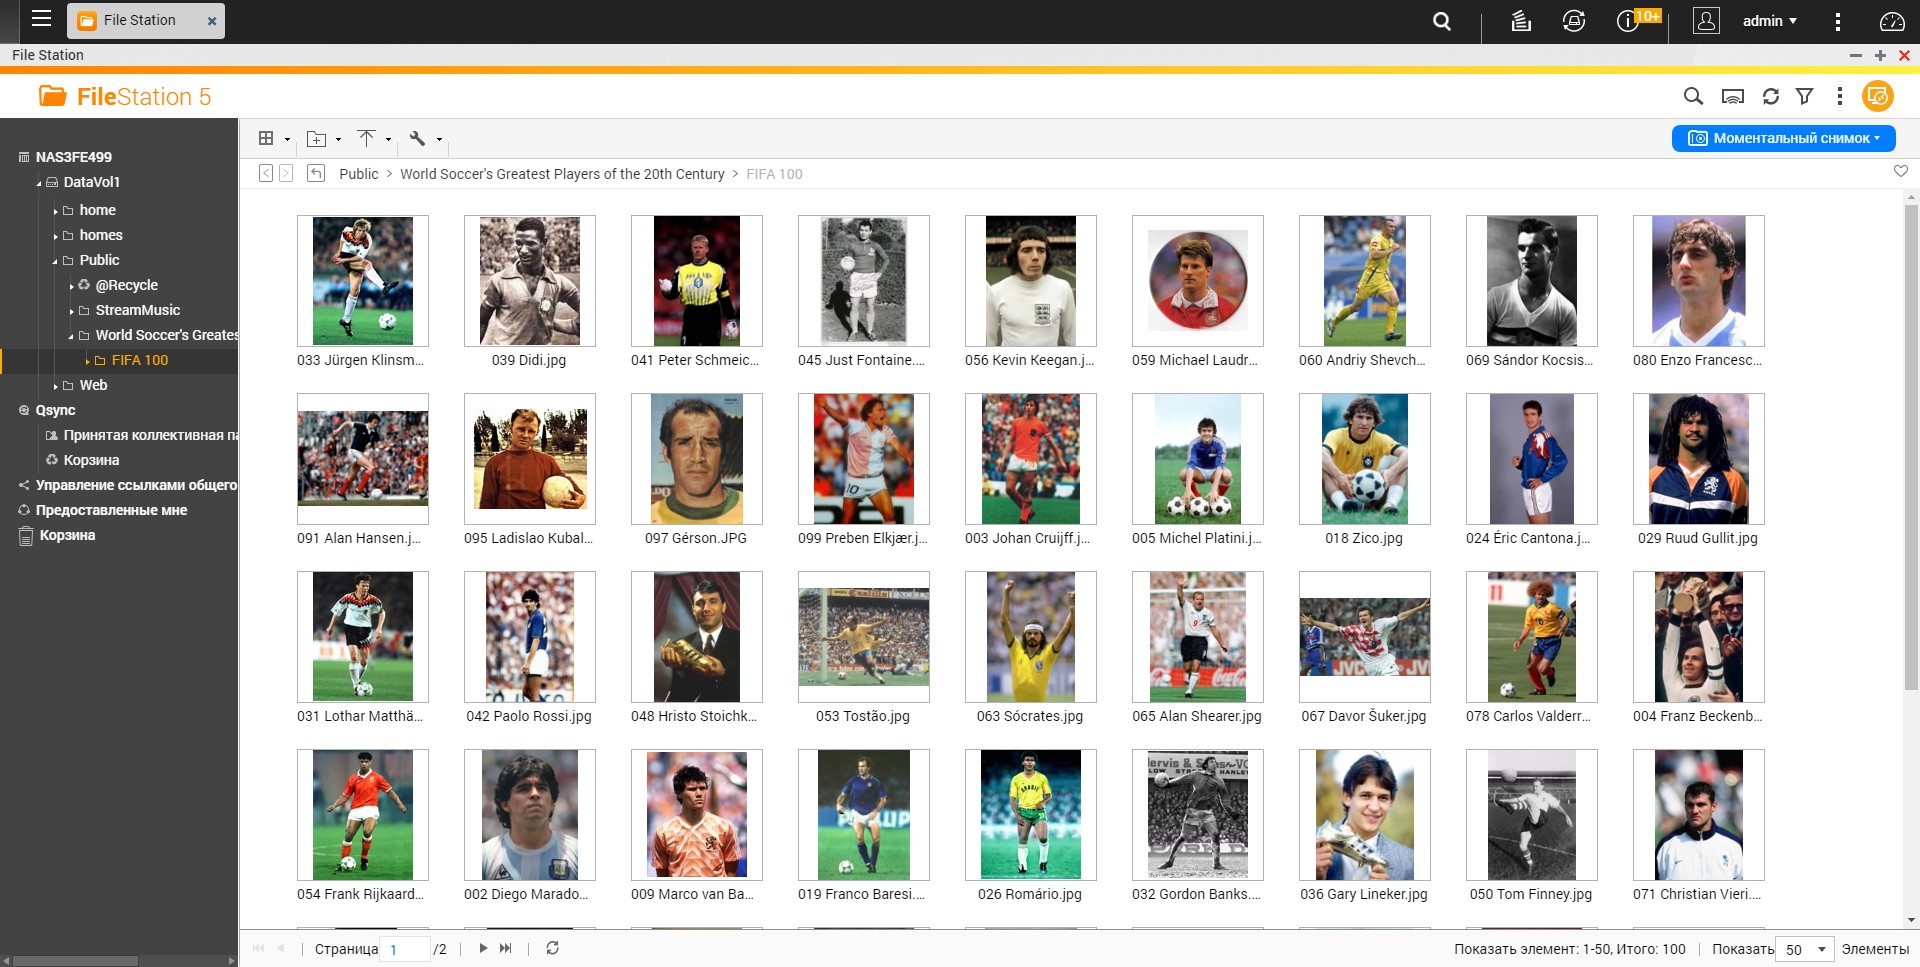This screenshot has height=967, width=1920.
Task: Click the Моментальный снимок button
Action: pos(1783,138)
